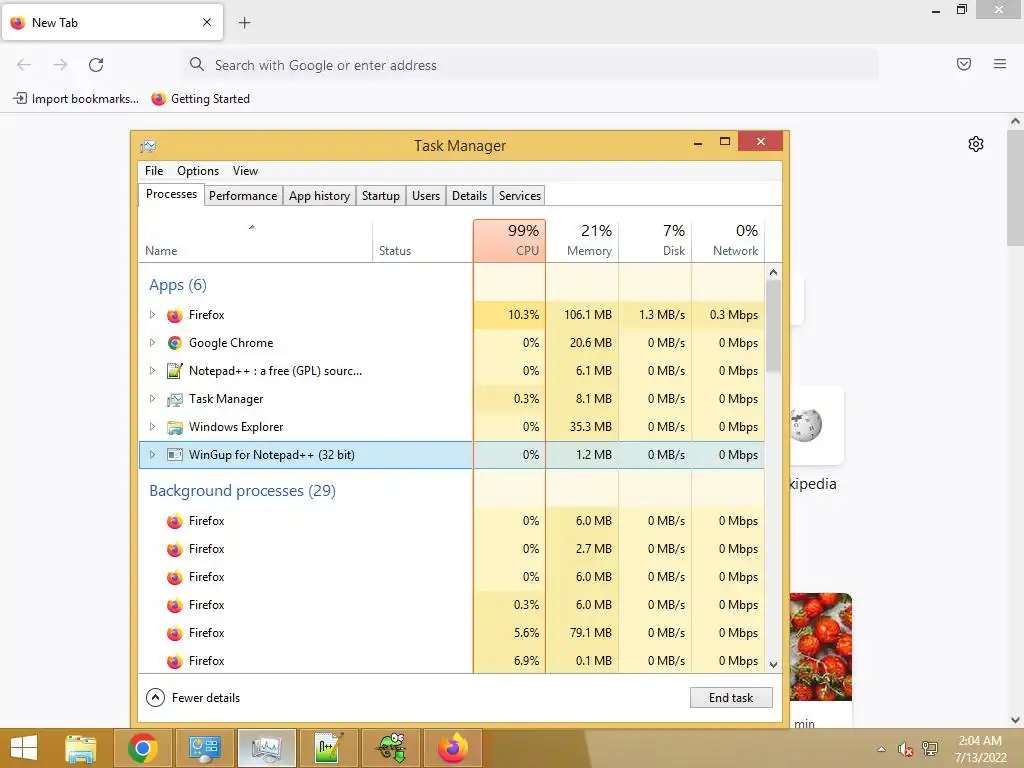
Task: Click the process list scrollbar down arrow
Action: point(773,665)
